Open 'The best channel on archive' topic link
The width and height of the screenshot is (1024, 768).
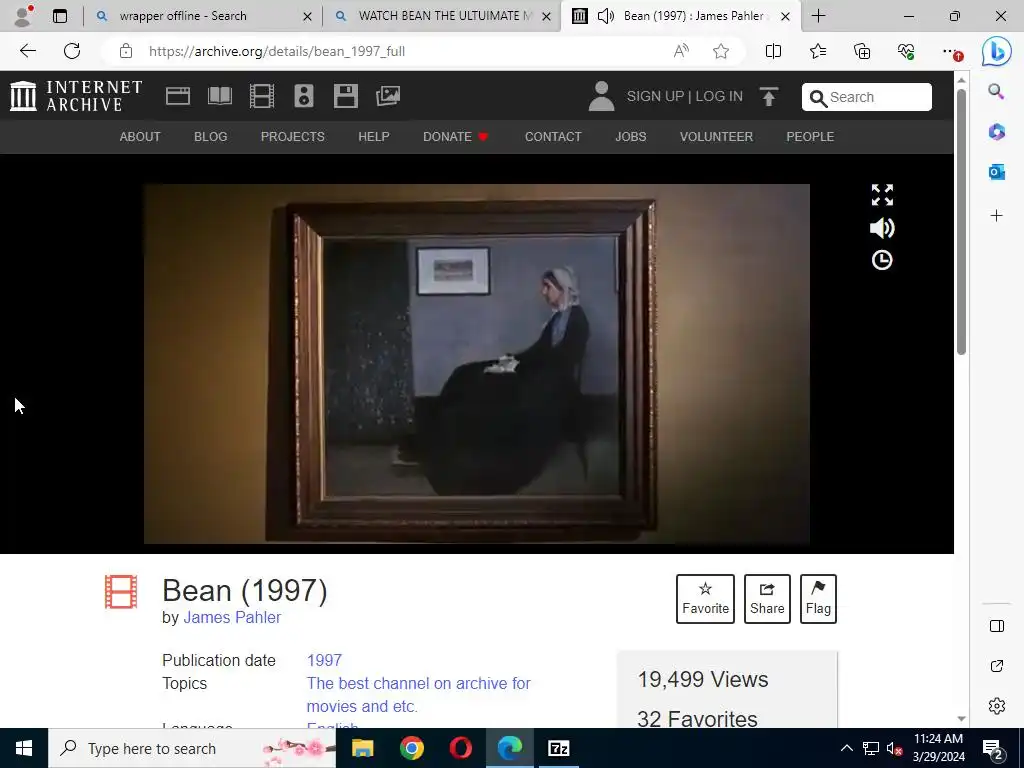(x=419, y=695)
